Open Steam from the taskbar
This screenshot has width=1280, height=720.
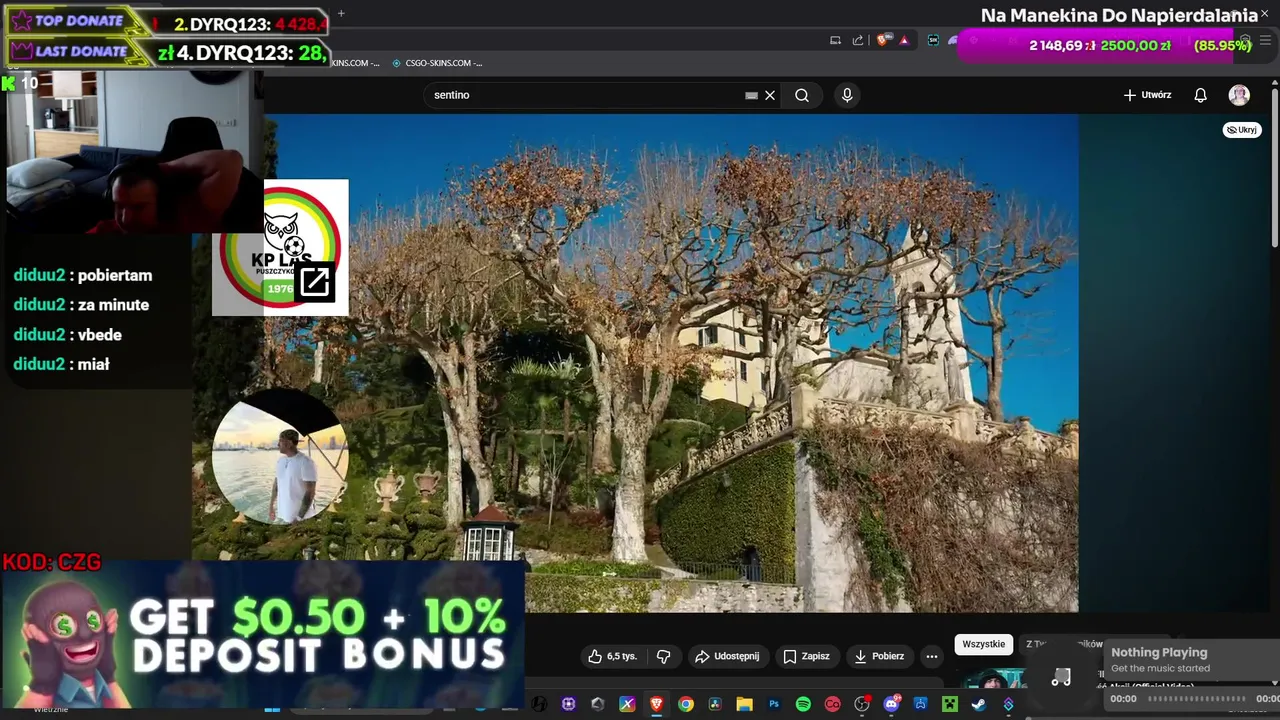(979, 704)
